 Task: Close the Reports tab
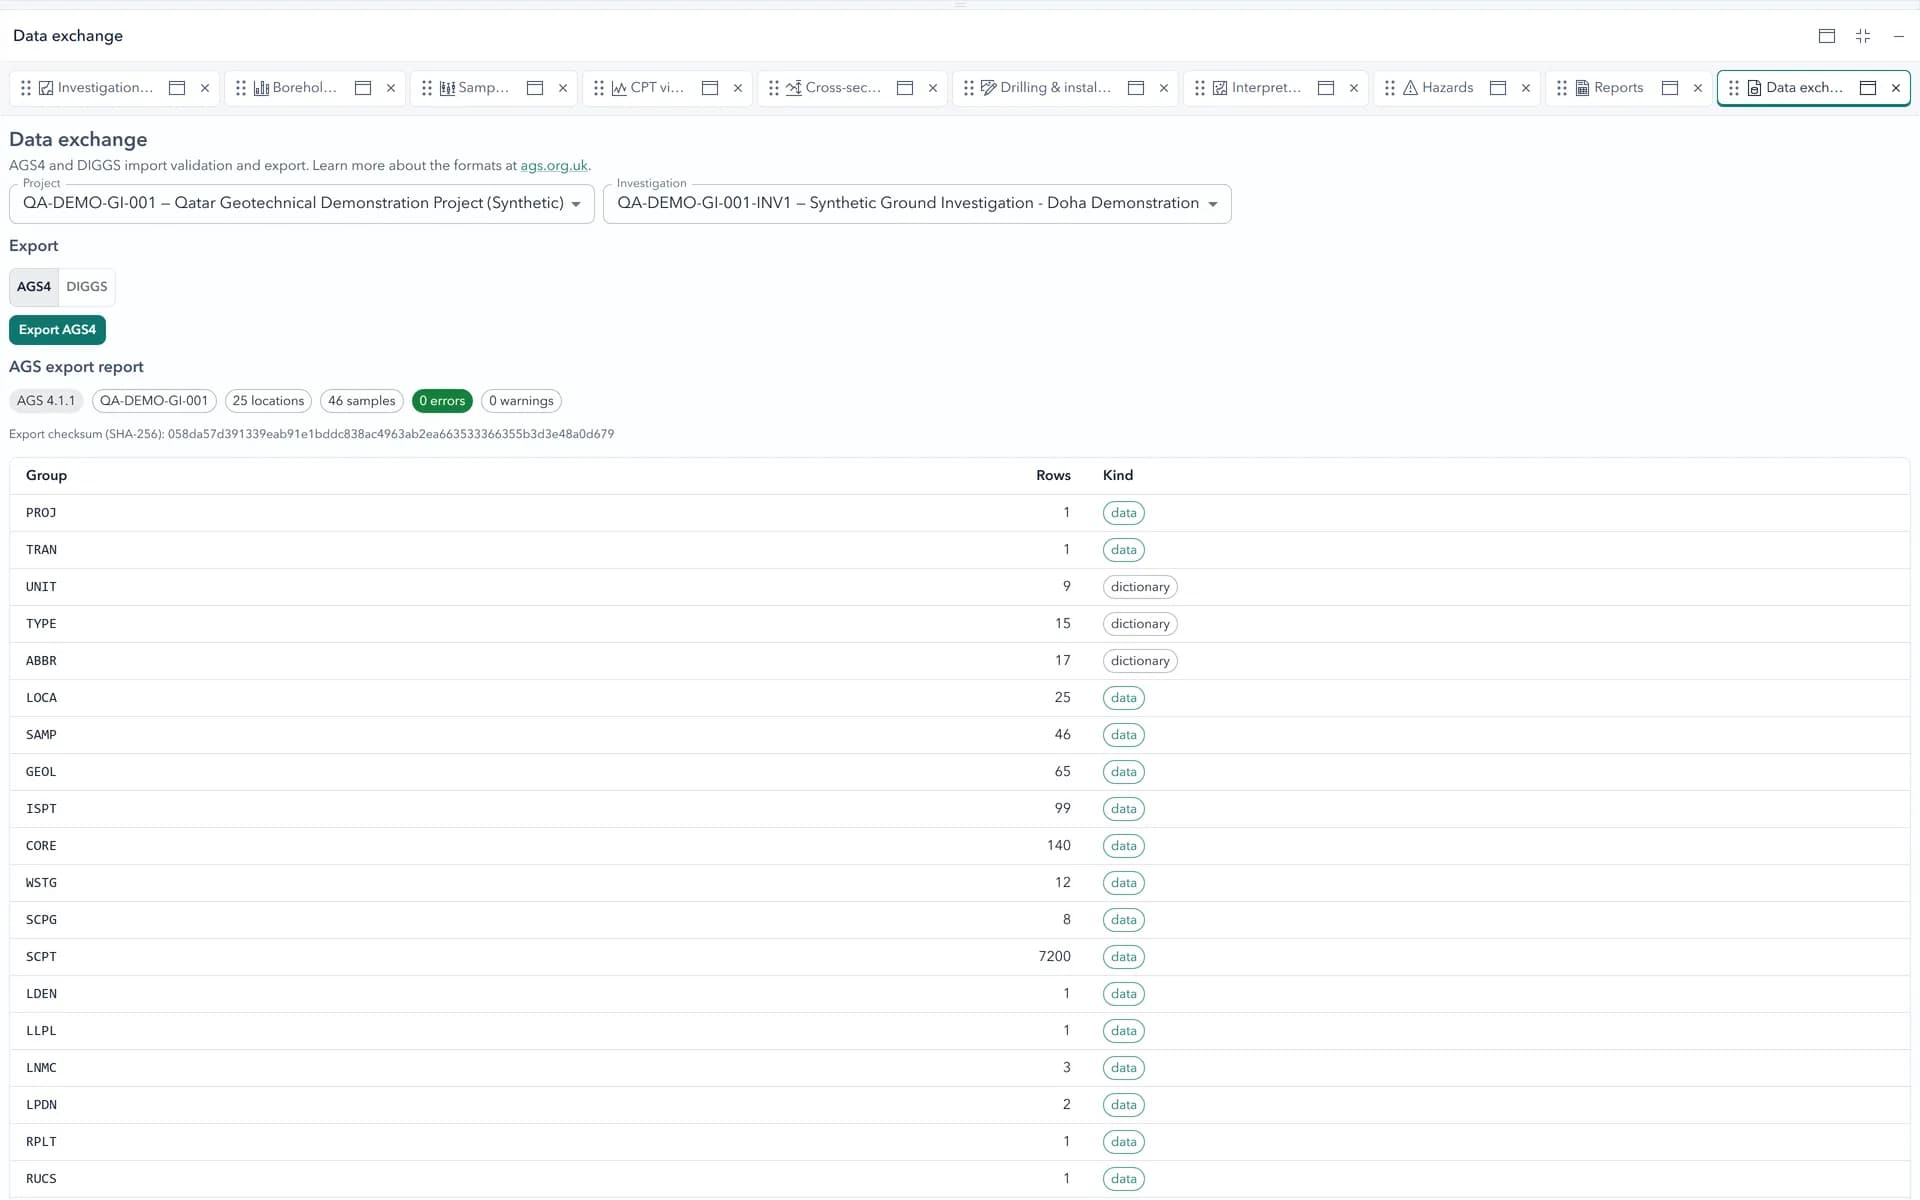tap(1698, 88)
